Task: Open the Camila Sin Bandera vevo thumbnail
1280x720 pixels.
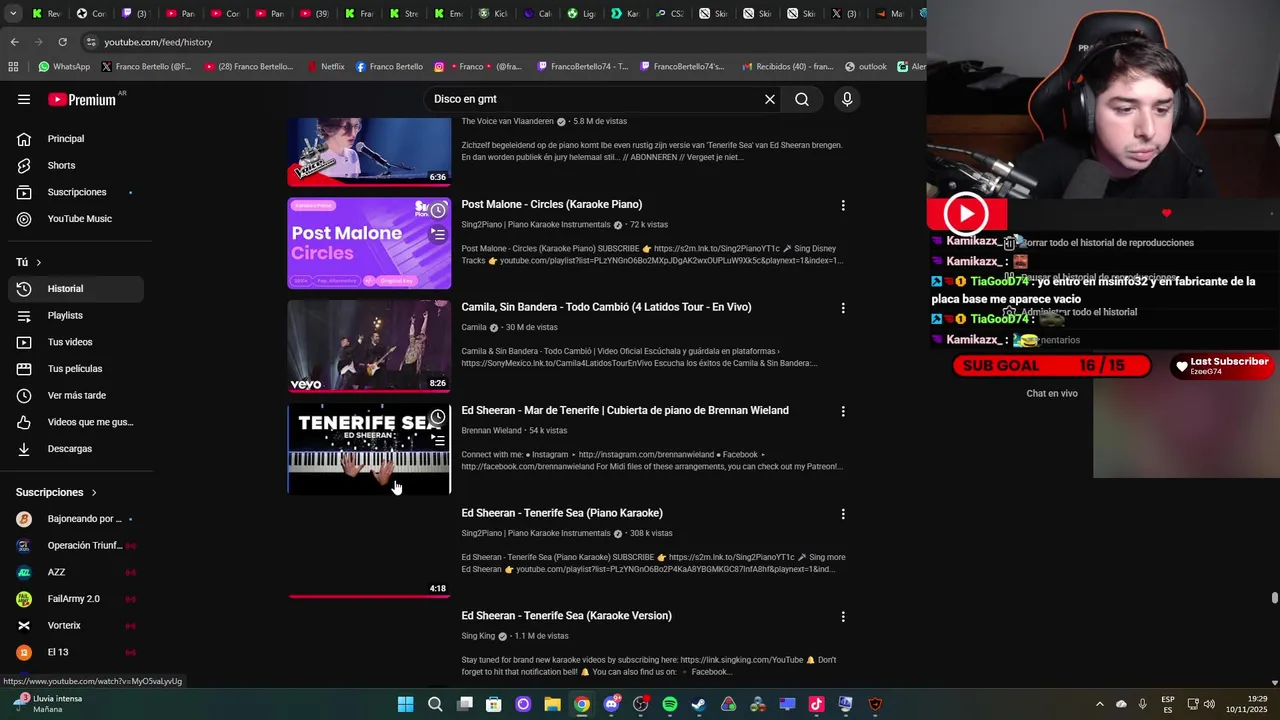Action: click(369, 347)
